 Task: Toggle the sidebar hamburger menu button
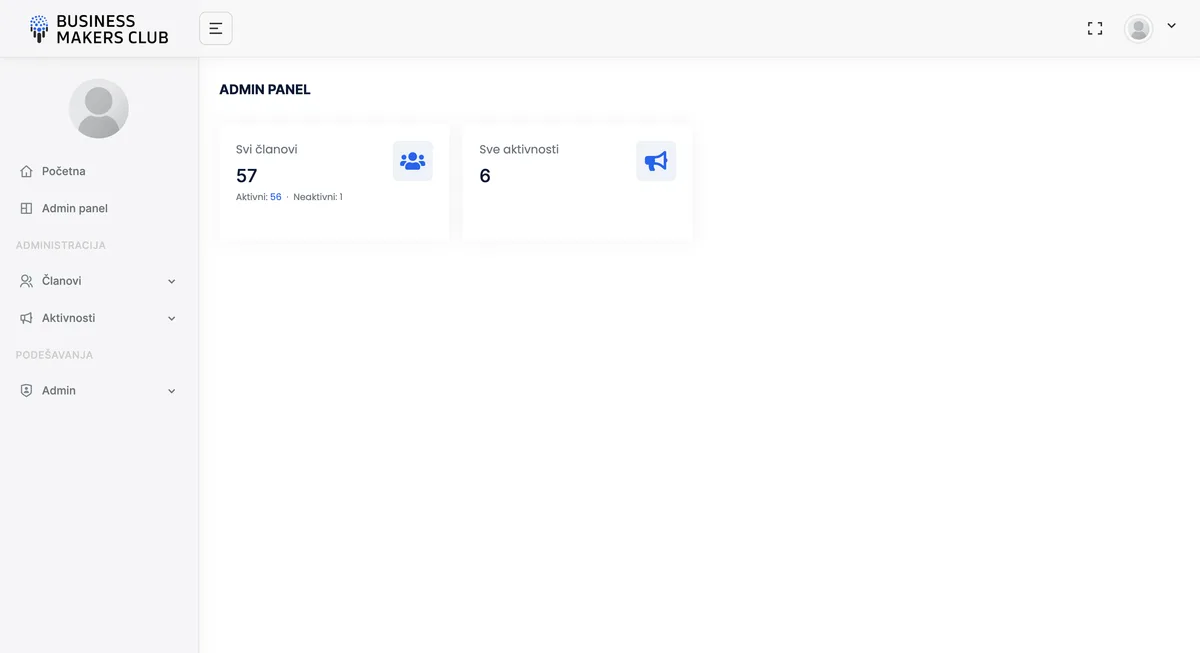tap(216, 28)
